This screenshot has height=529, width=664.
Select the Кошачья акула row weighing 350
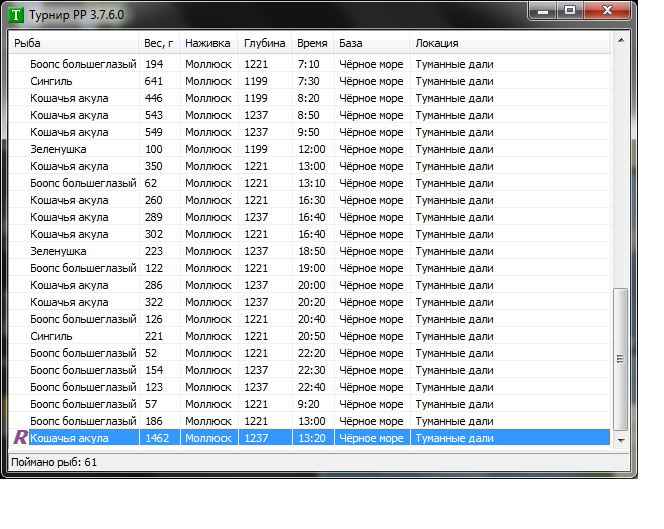click(x=310, y=166)
